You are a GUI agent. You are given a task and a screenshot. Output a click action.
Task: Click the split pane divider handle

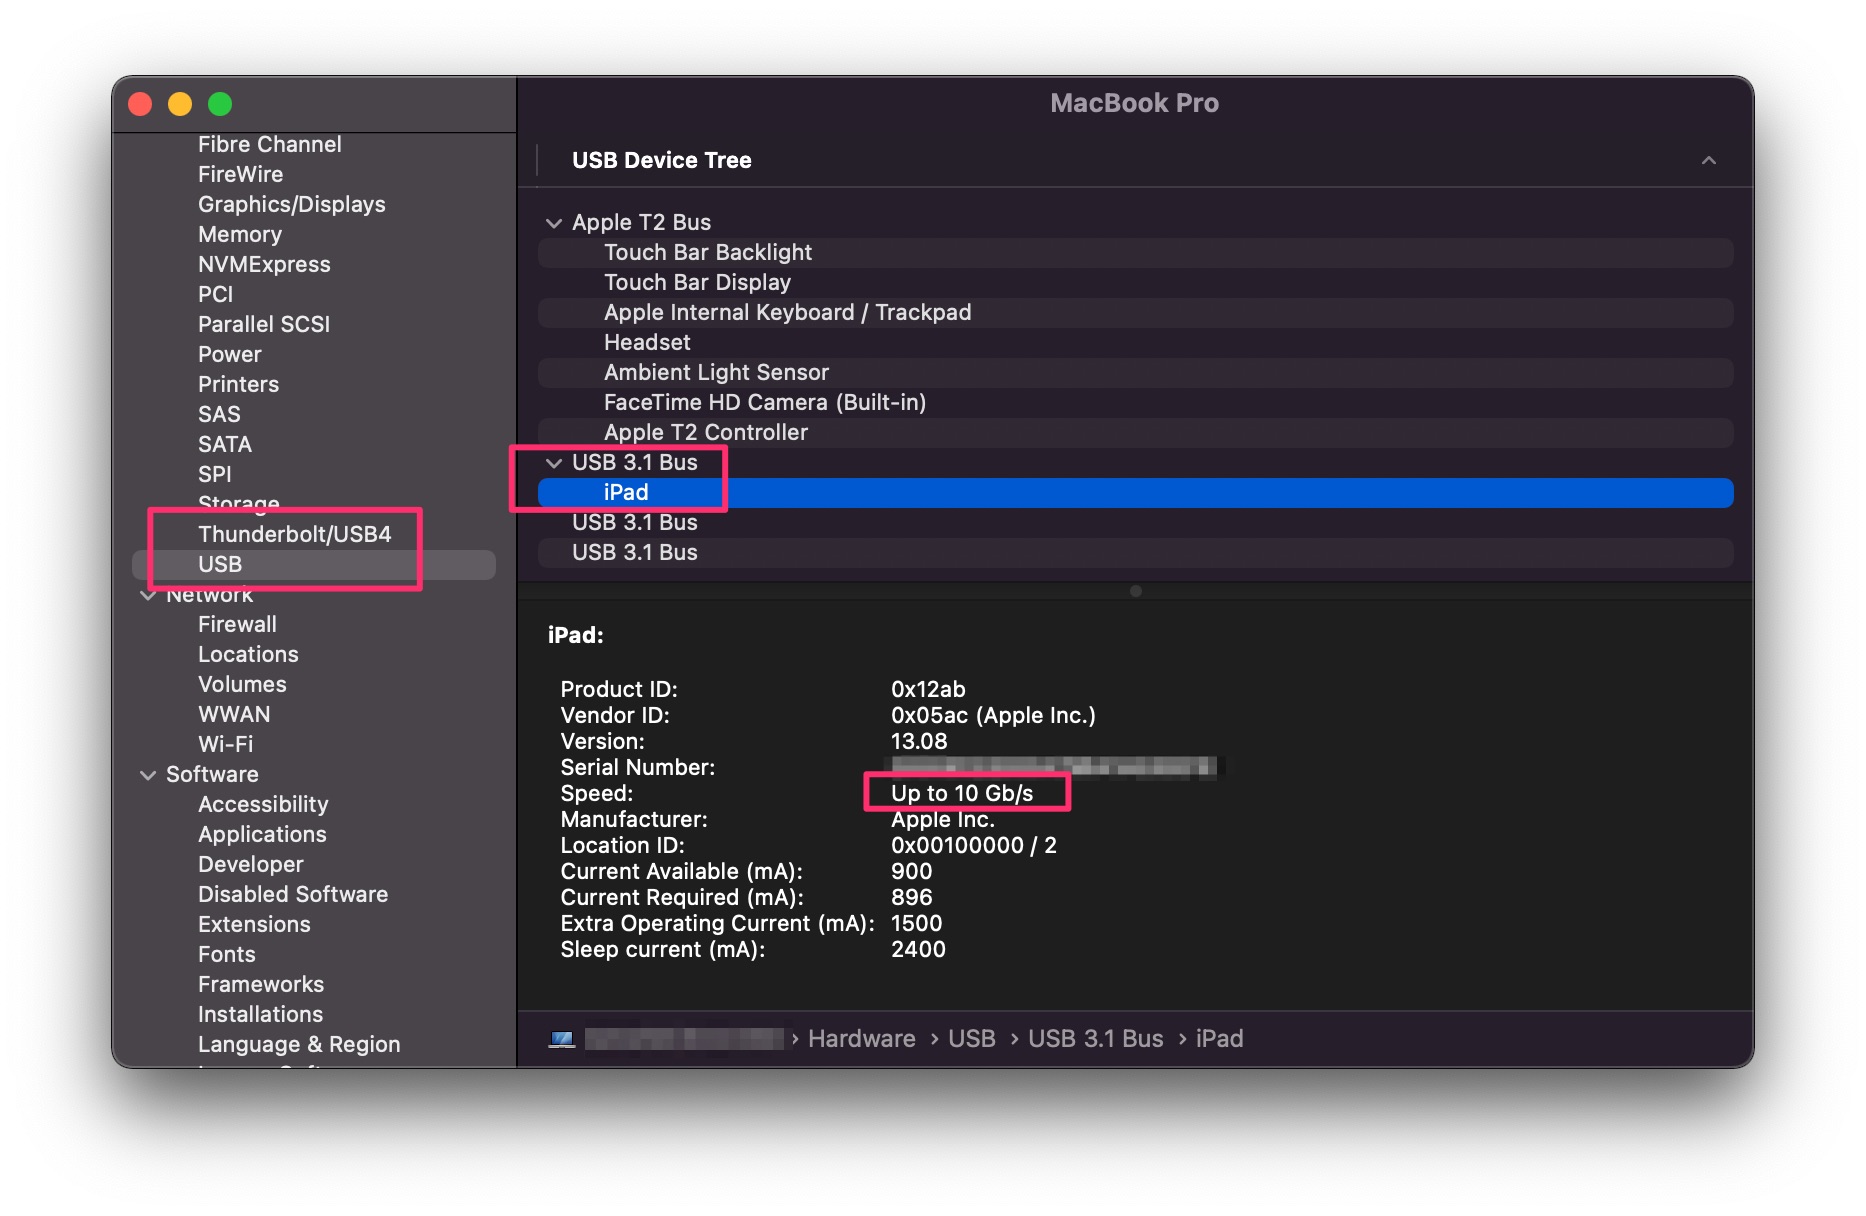click(x=1135, y=591)
